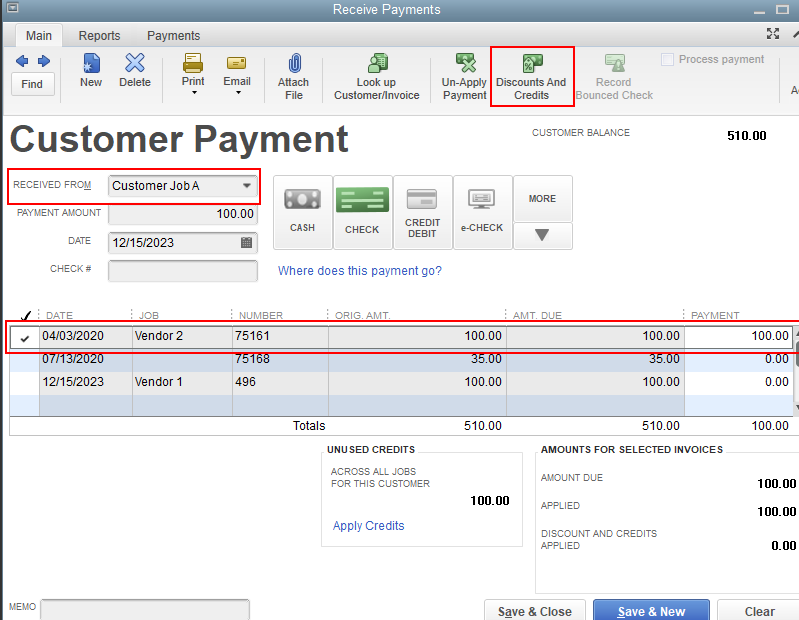Select Cash payment method
This screenshot has height=620, width=799.
[x=303, y=212]
